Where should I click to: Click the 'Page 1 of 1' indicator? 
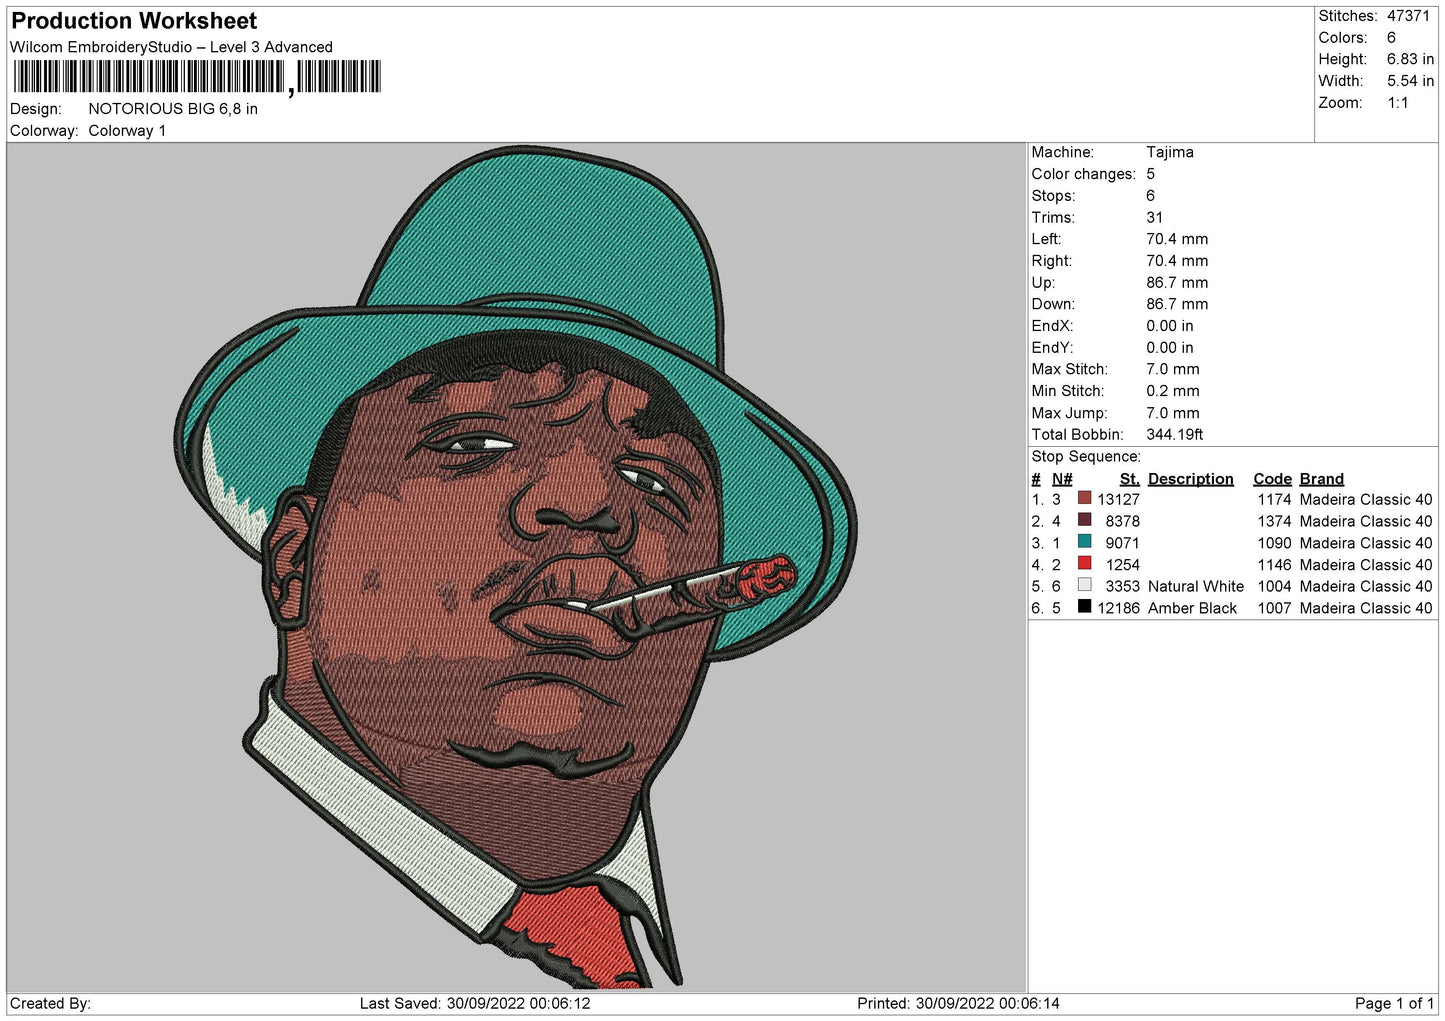[1394, 1003]
